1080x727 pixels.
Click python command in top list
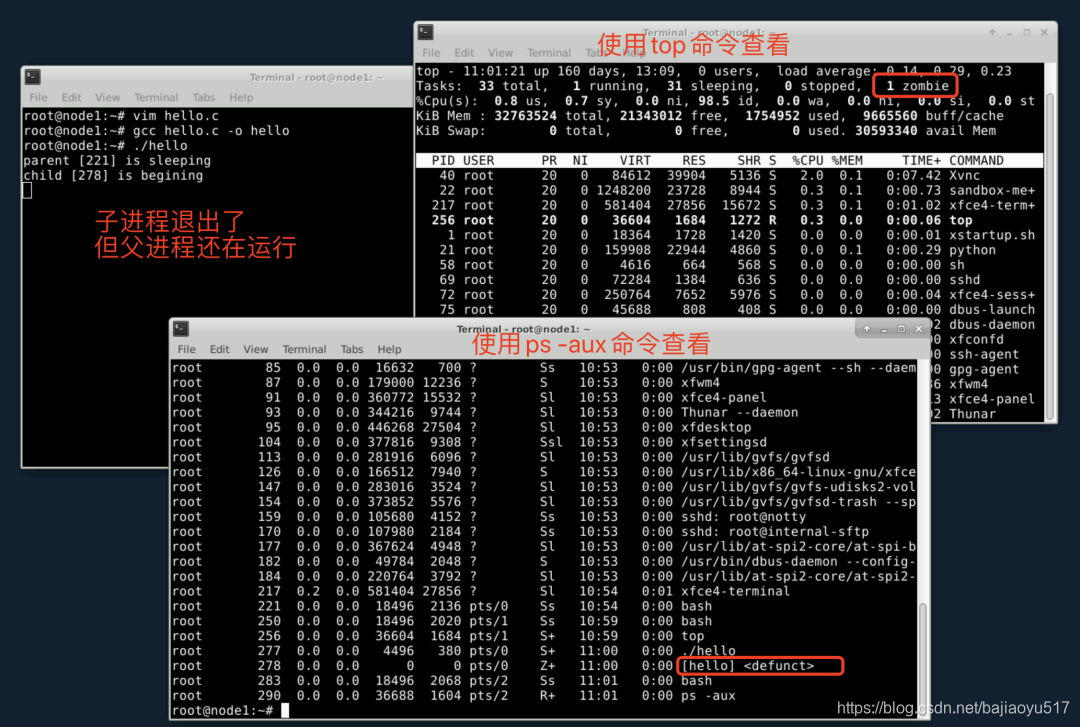972,250
